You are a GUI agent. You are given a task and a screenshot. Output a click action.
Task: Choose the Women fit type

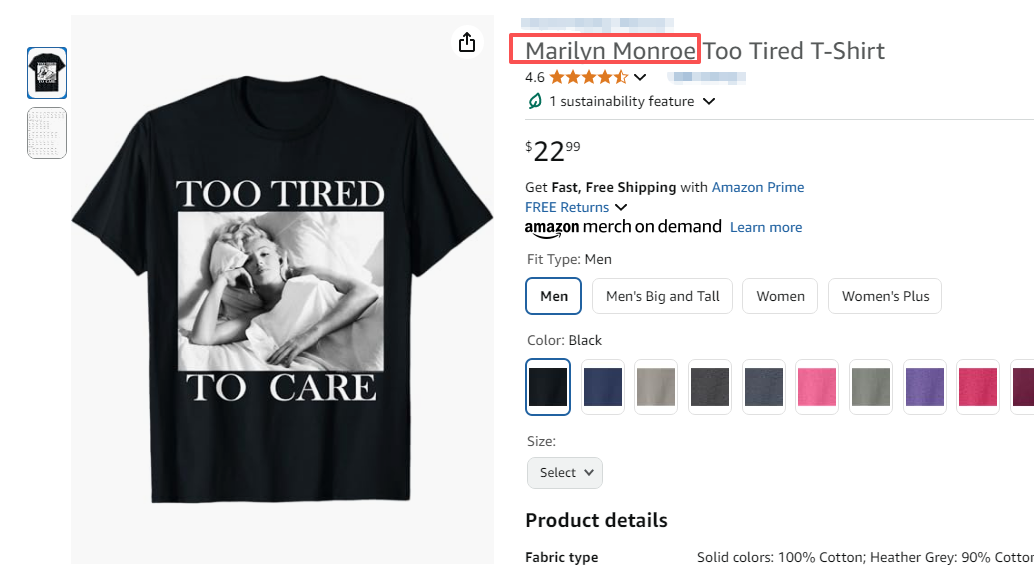coord(780,296)
